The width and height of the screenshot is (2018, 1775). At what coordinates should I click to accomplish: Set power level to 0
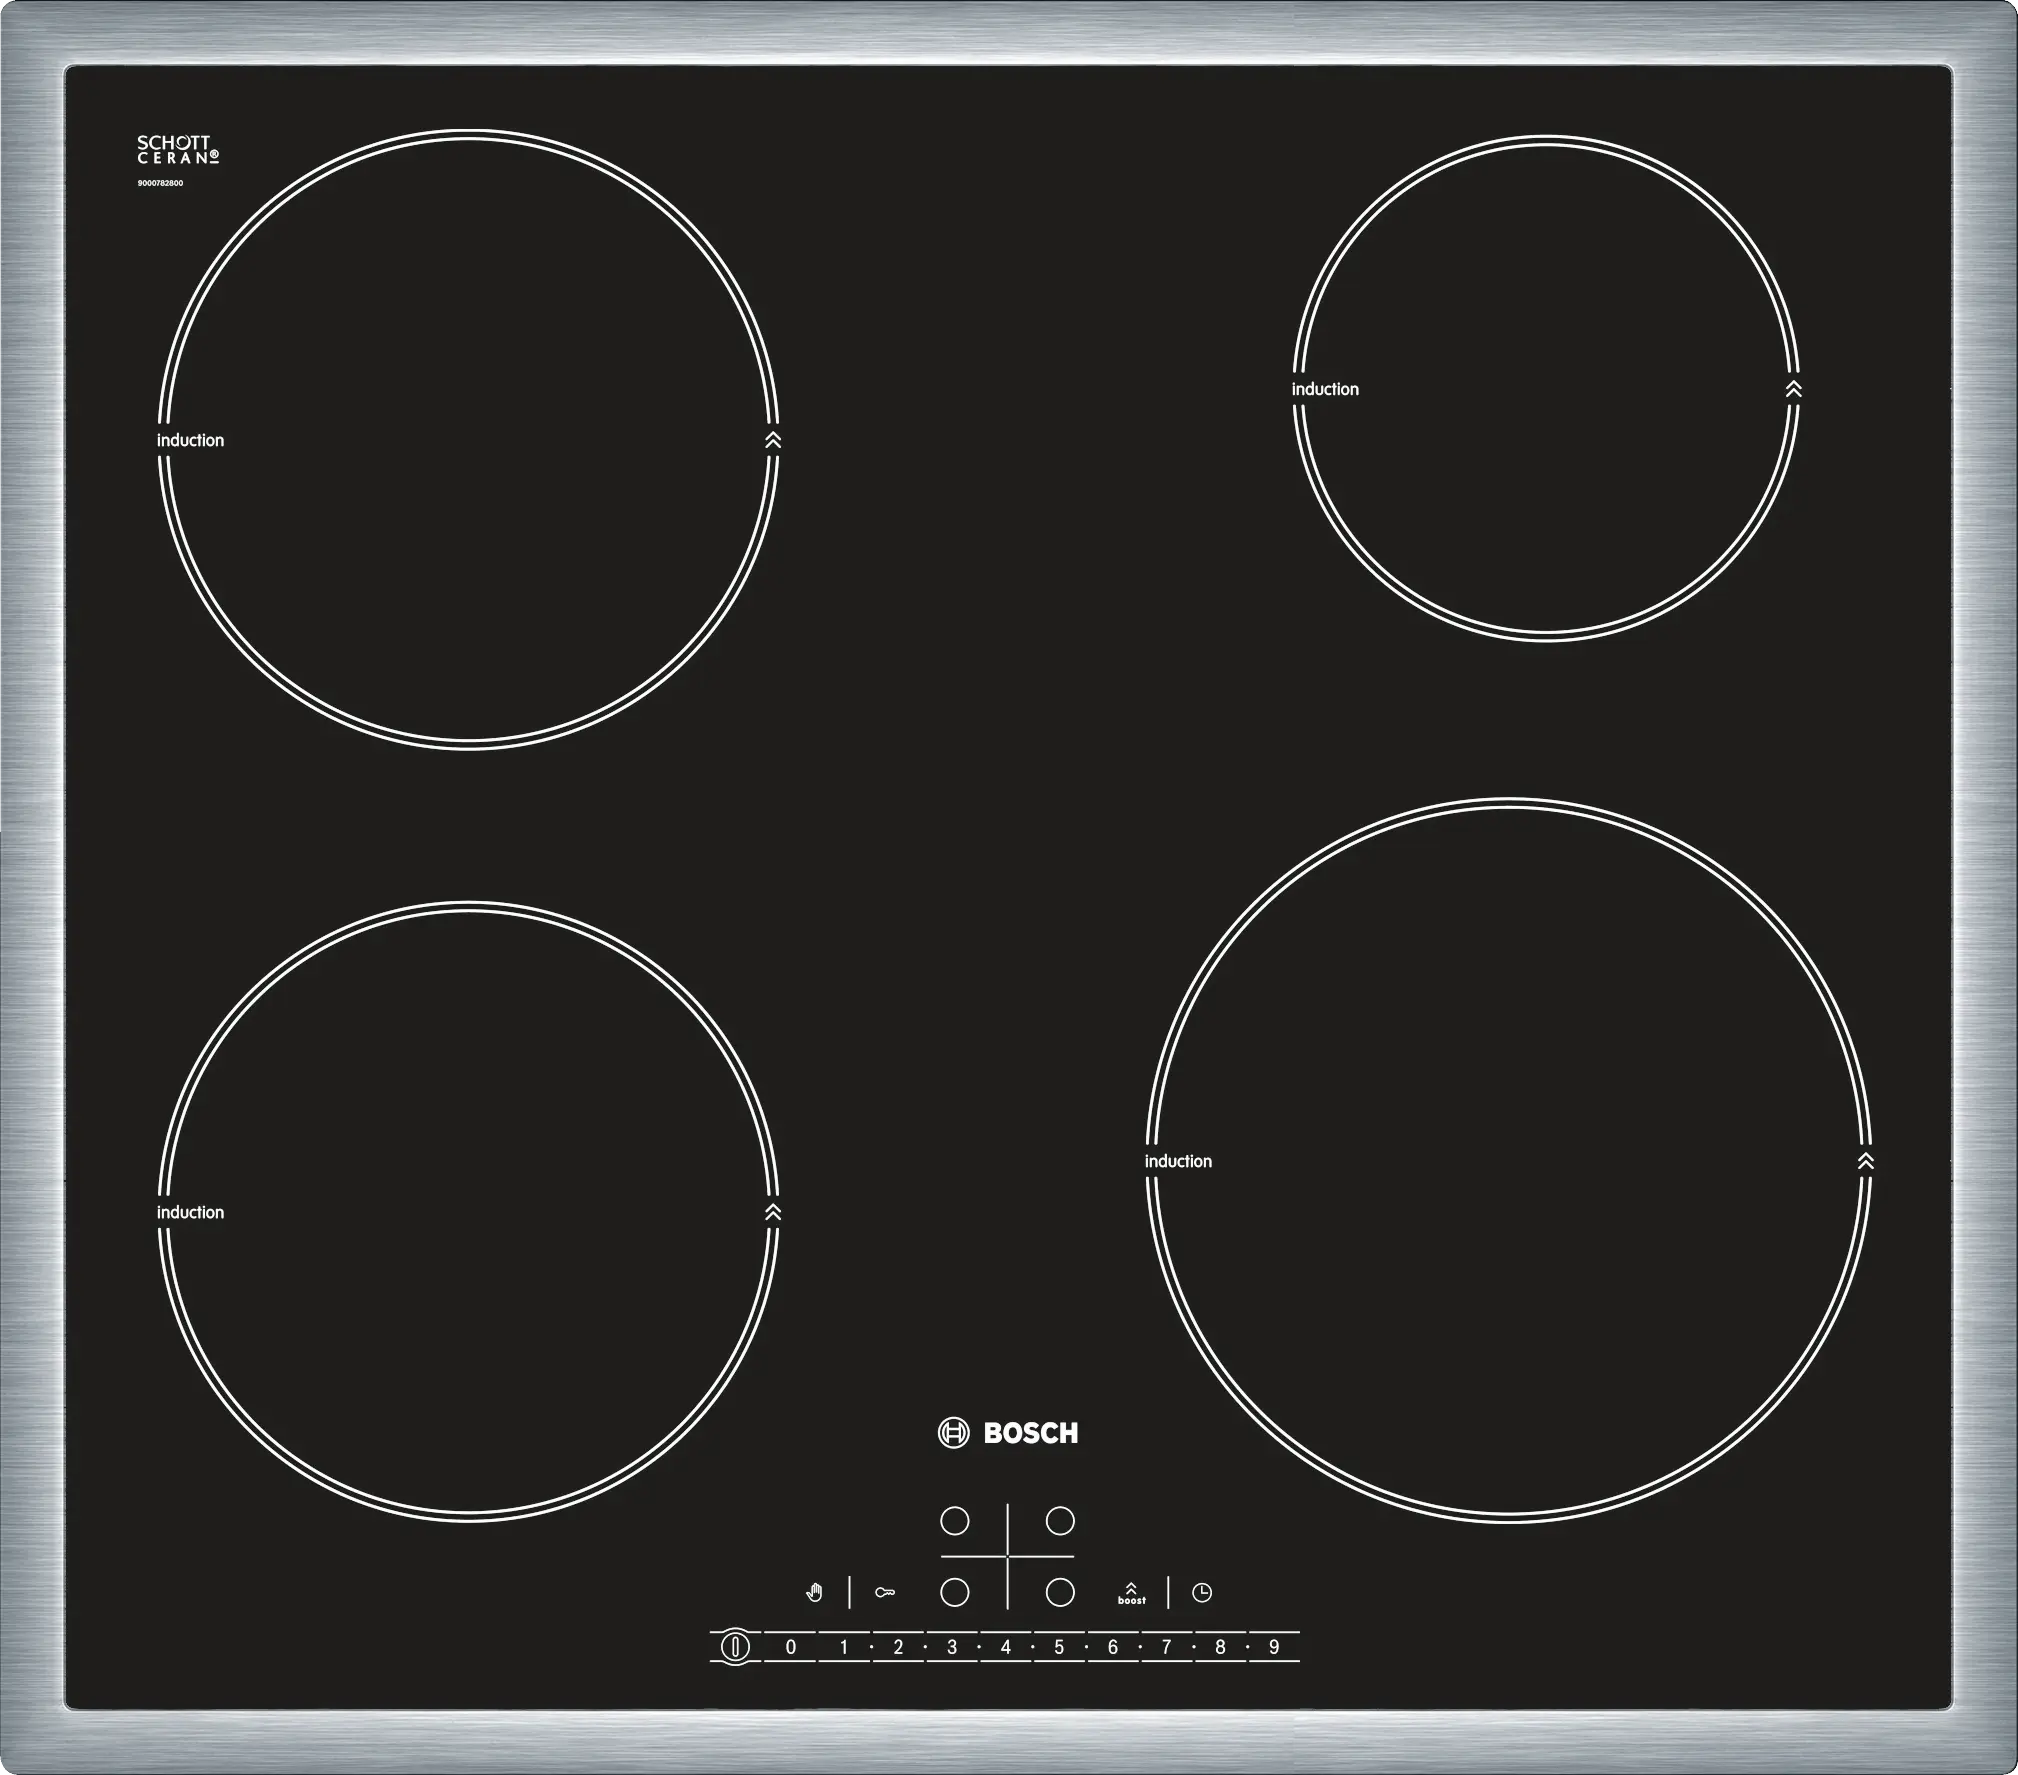point(791,1647)
